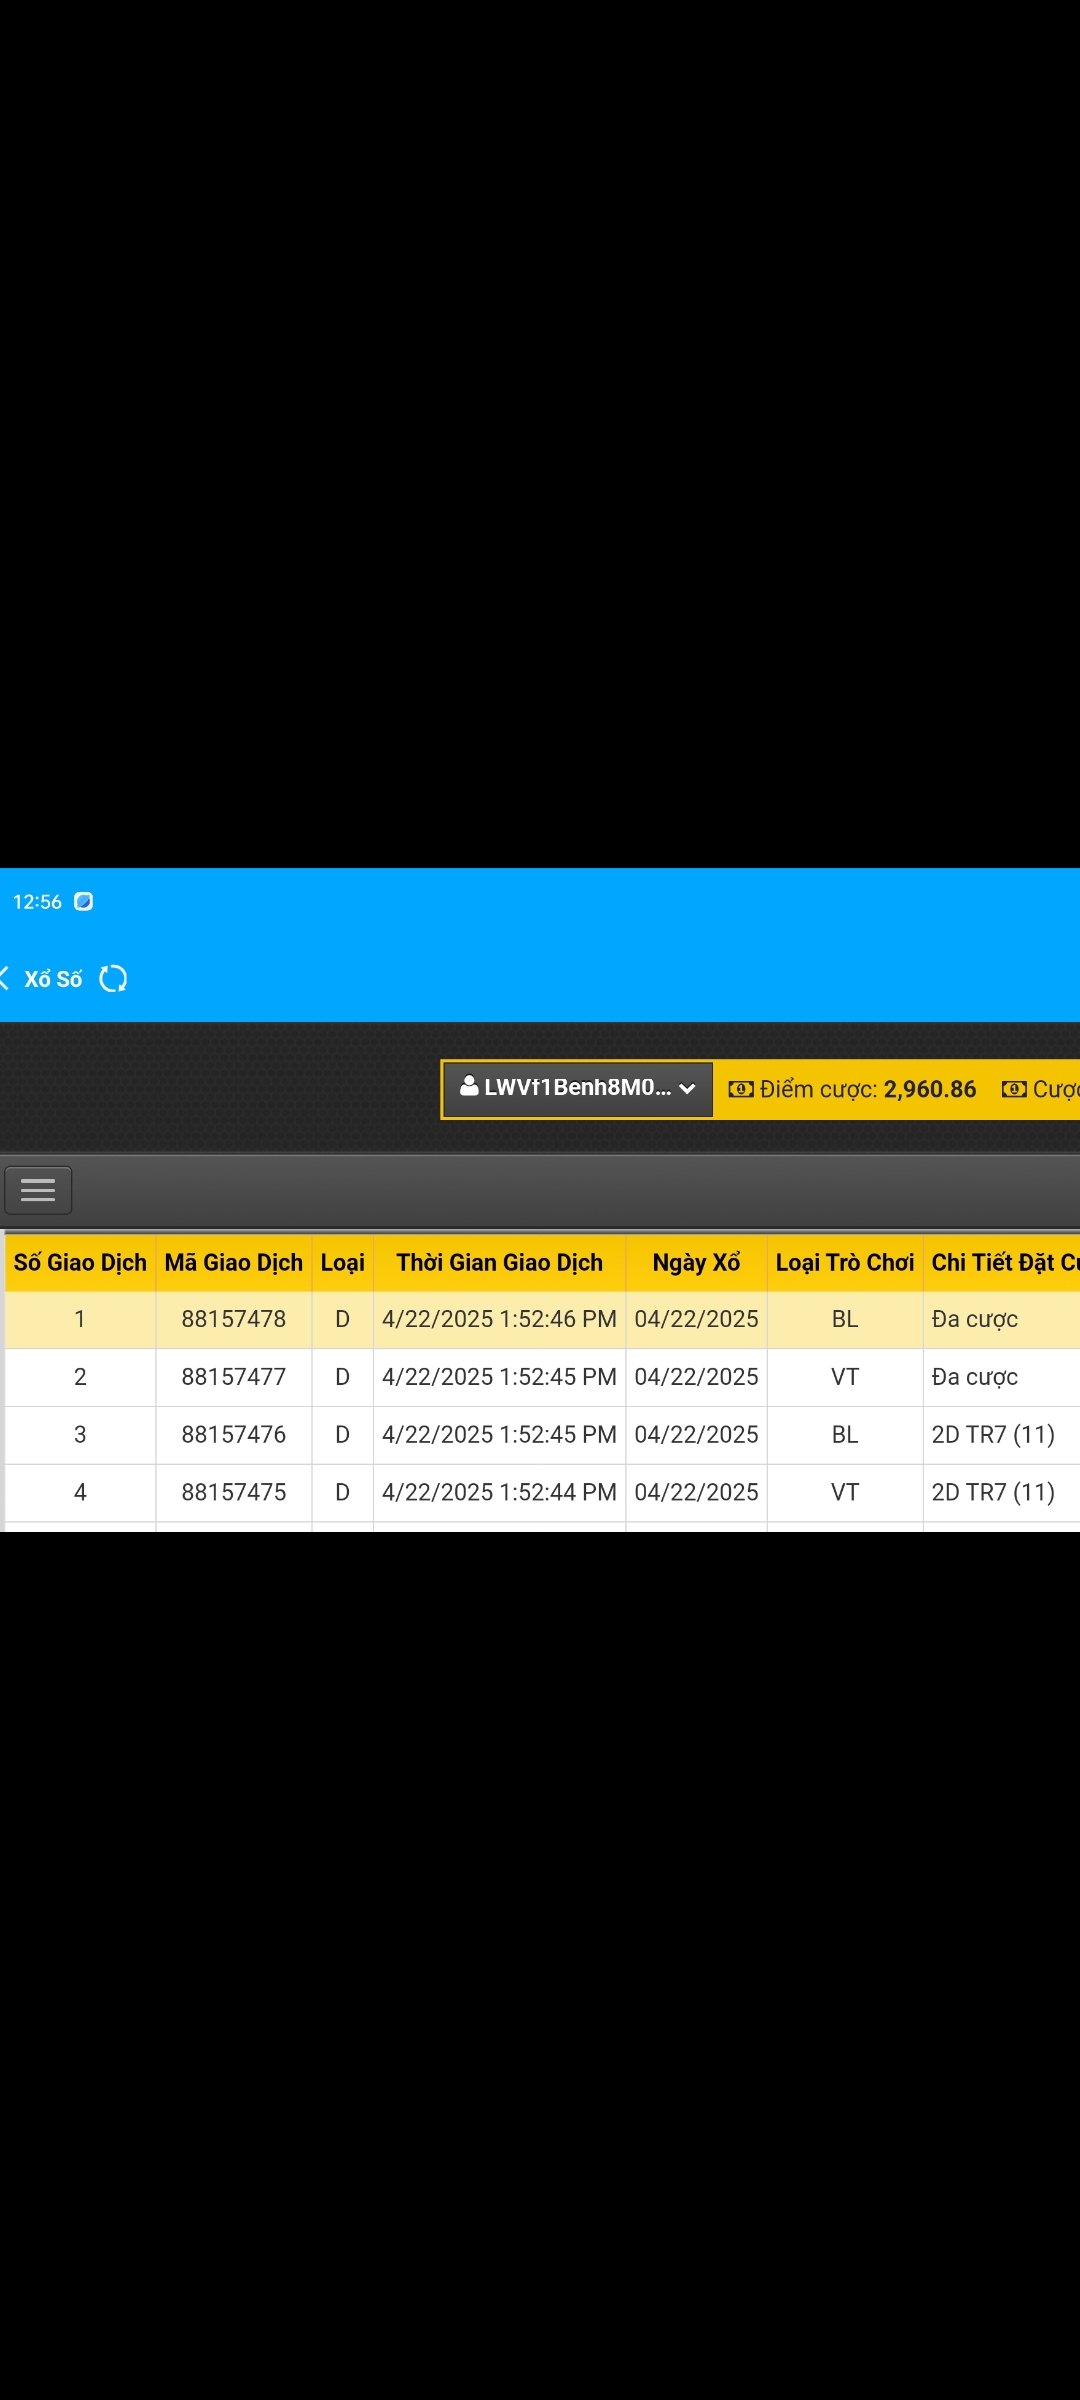
Task: Click the Mã Giao Dịch column header
Action: pyautogui.click(x=233, y=1263)
